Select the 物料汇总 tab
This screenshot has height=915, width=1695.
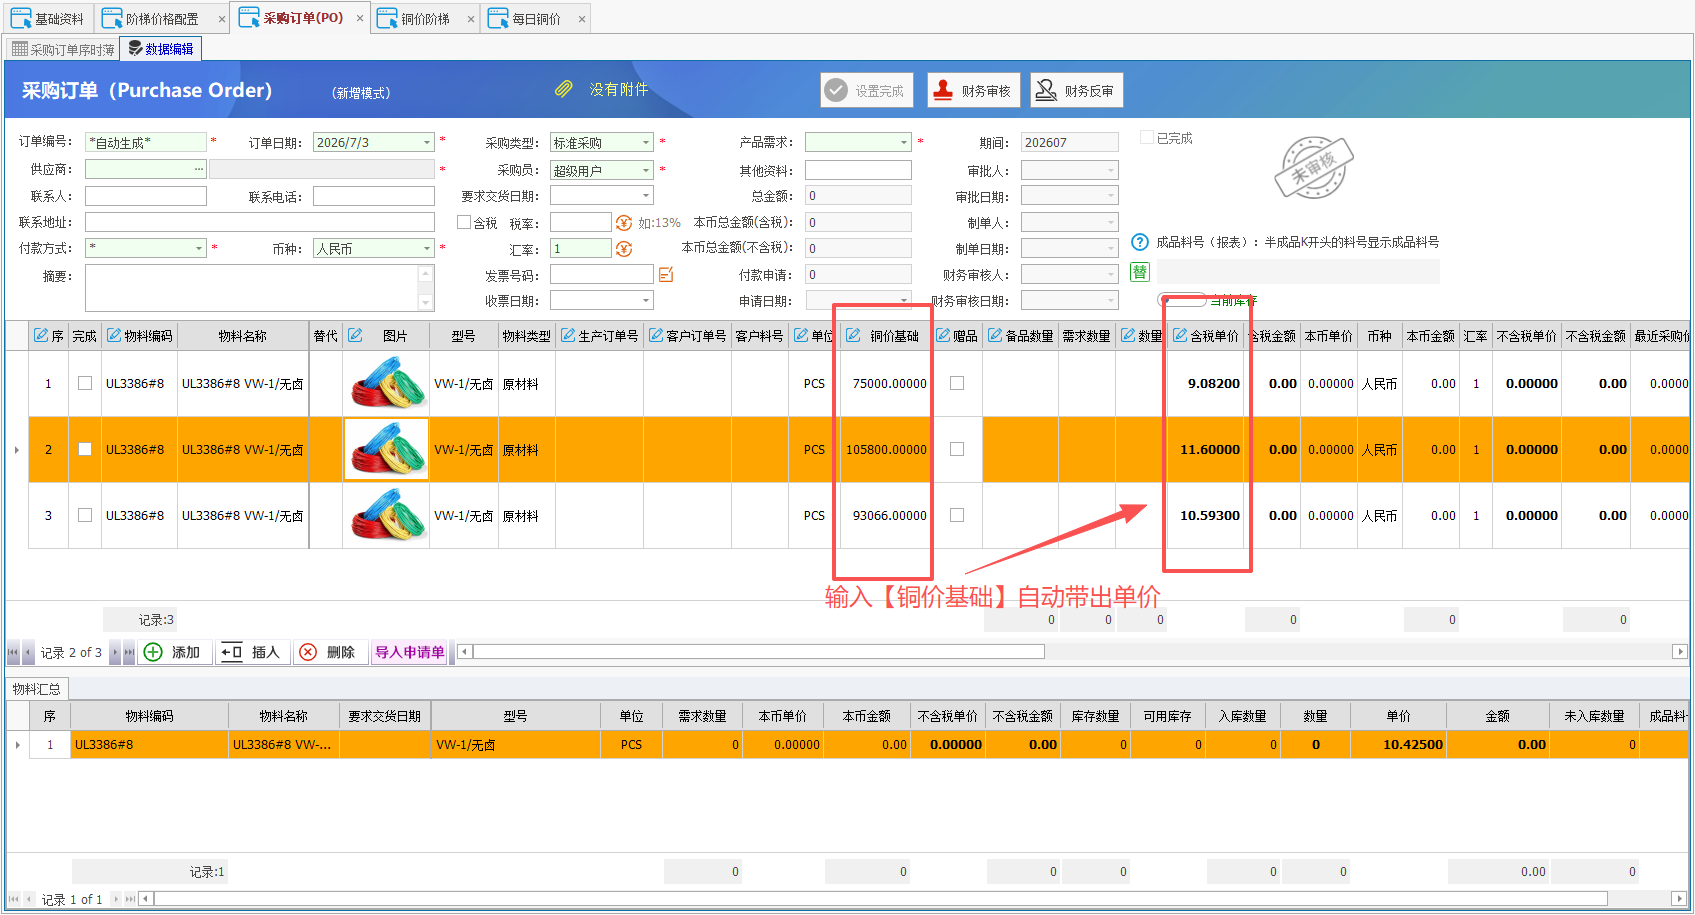click(37, 688)
